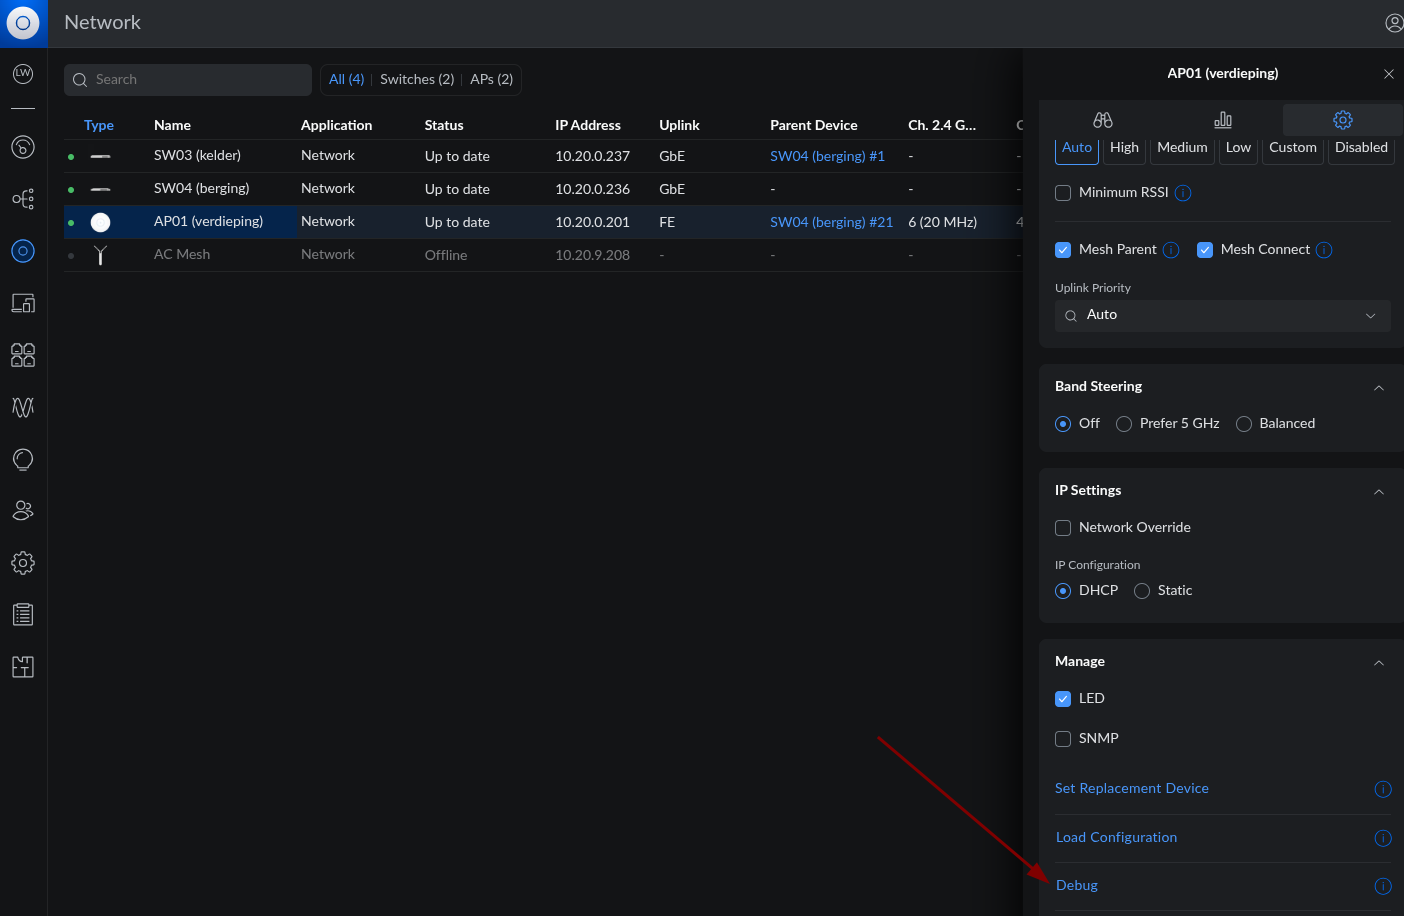
Task: Open the Dashboard gauge icon in sidebar
Action: 23,147
